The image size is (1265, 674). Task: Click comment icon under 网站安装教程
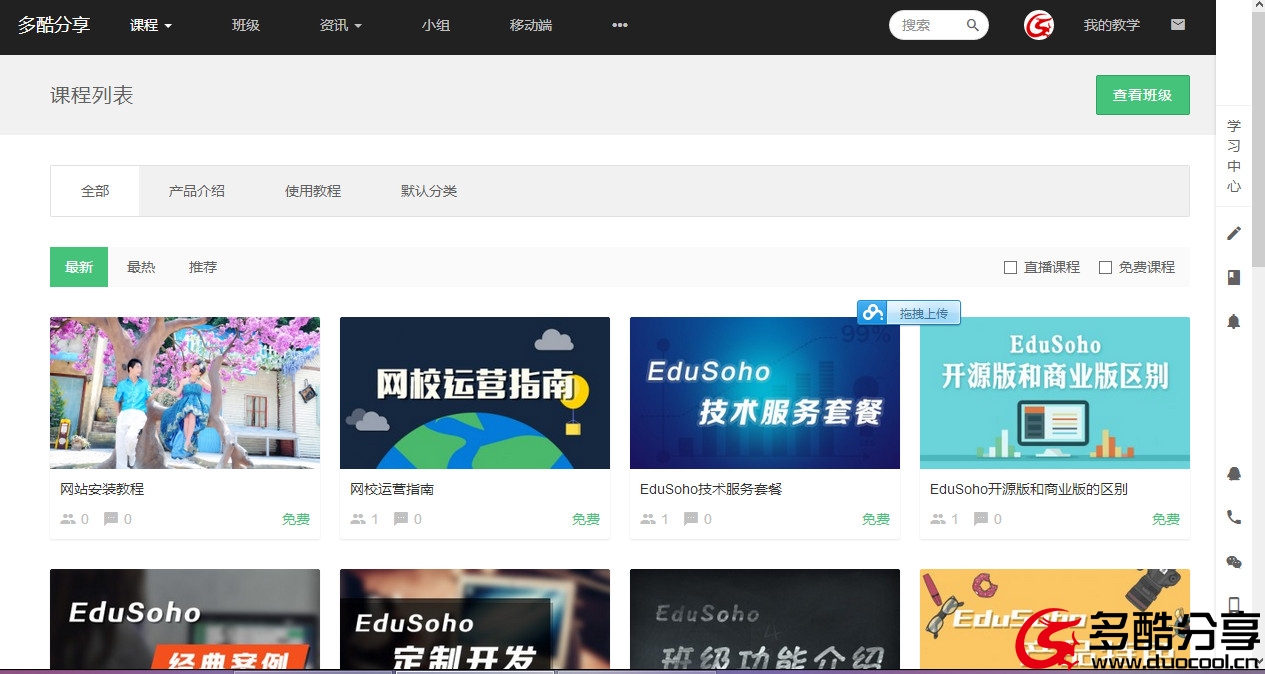pyautogui.click(x=111, y=519)
